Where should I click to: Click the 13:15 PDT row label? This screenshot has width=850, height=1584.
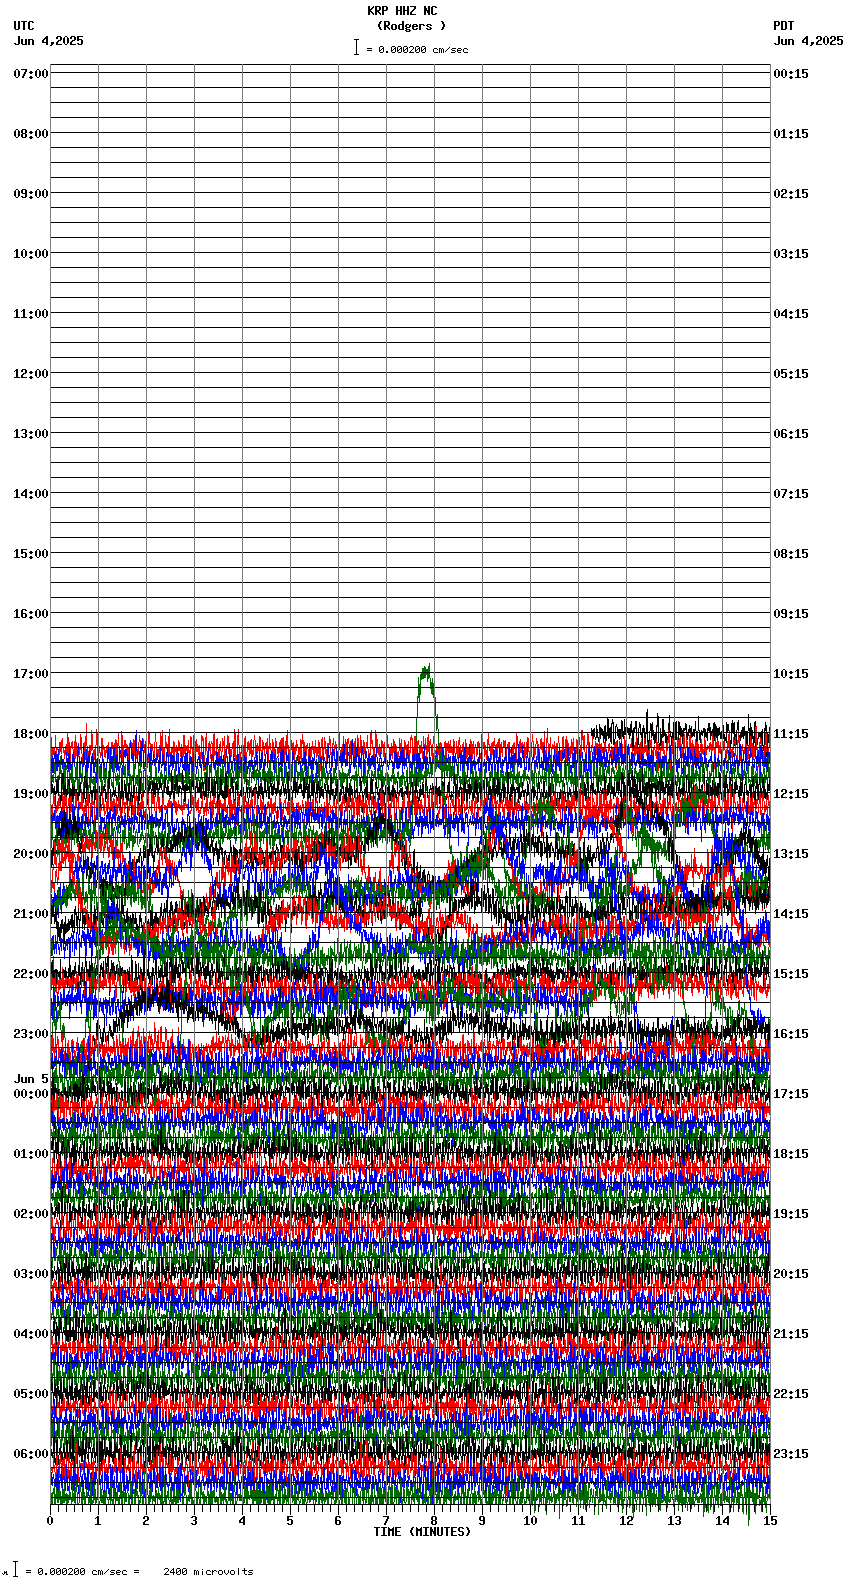point(791,854)
